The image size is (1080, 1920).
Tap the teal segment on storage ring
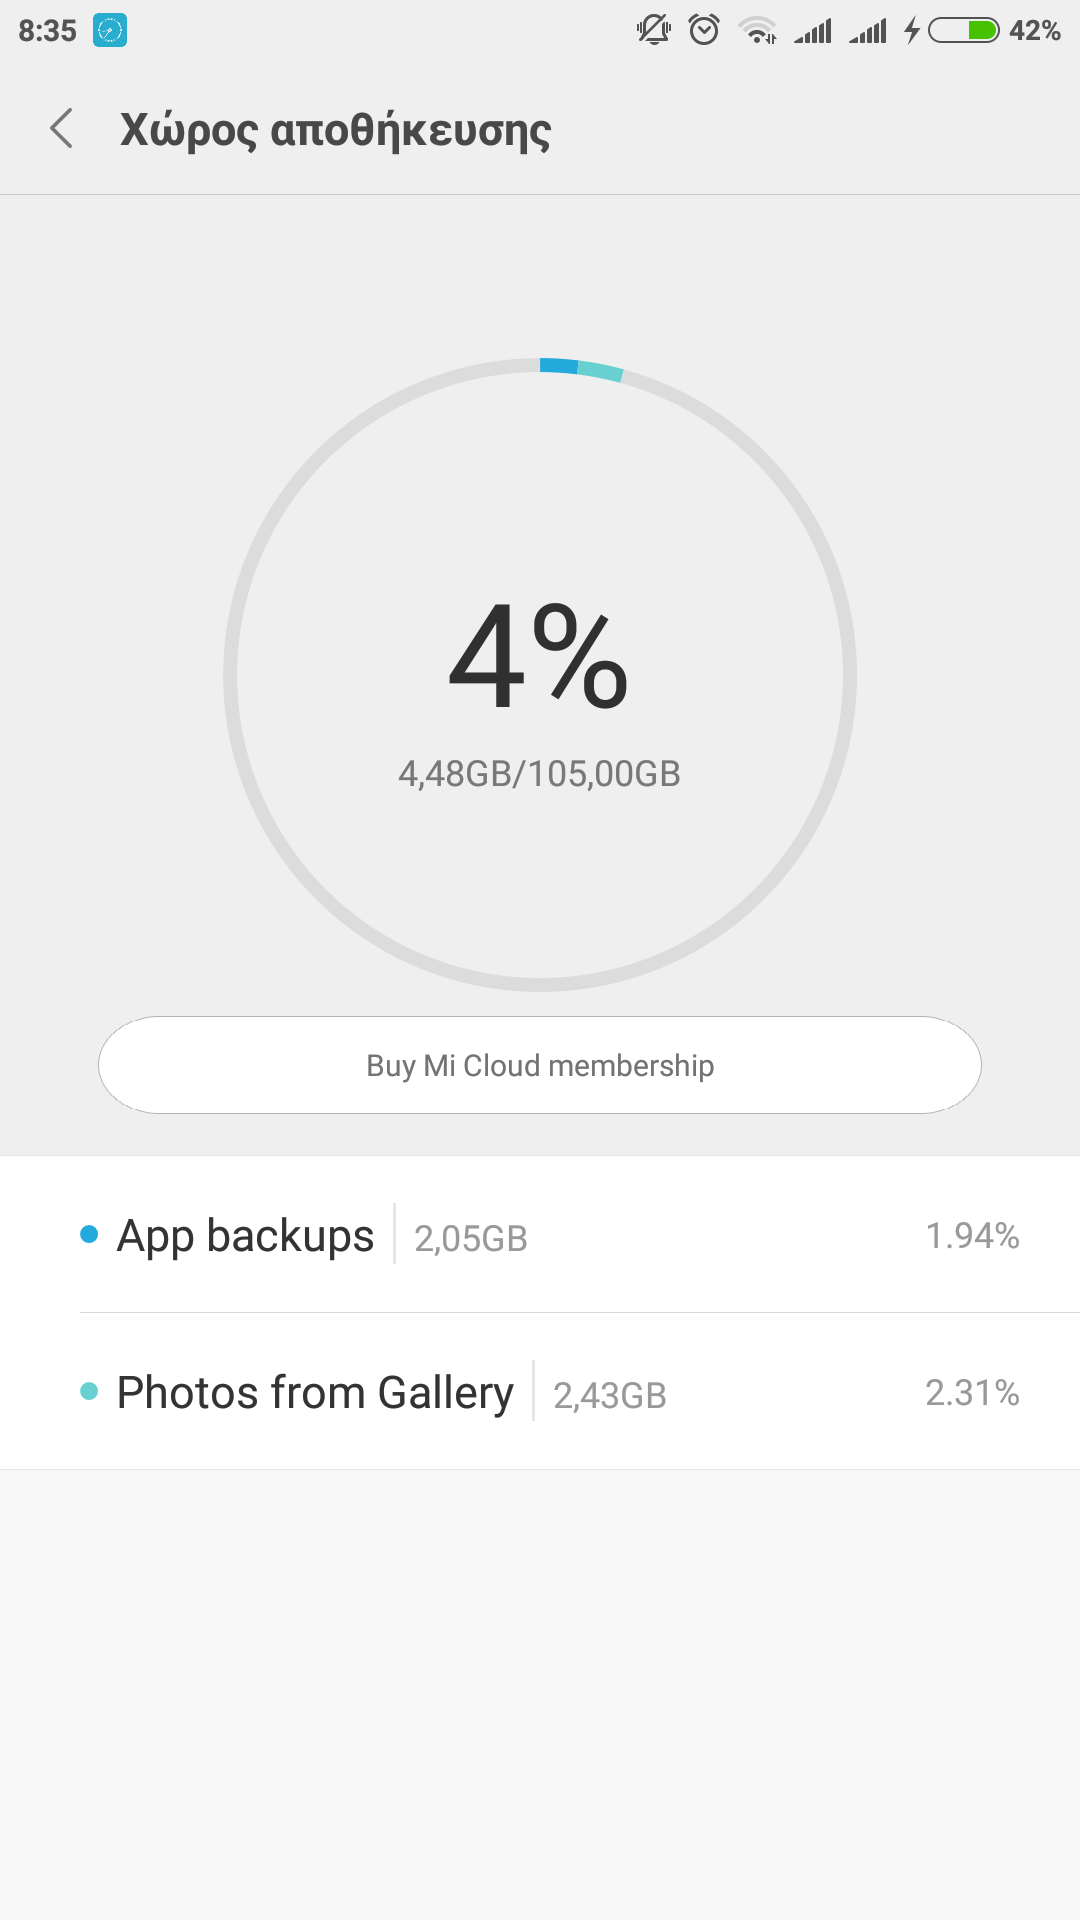[x=601, y=371]
